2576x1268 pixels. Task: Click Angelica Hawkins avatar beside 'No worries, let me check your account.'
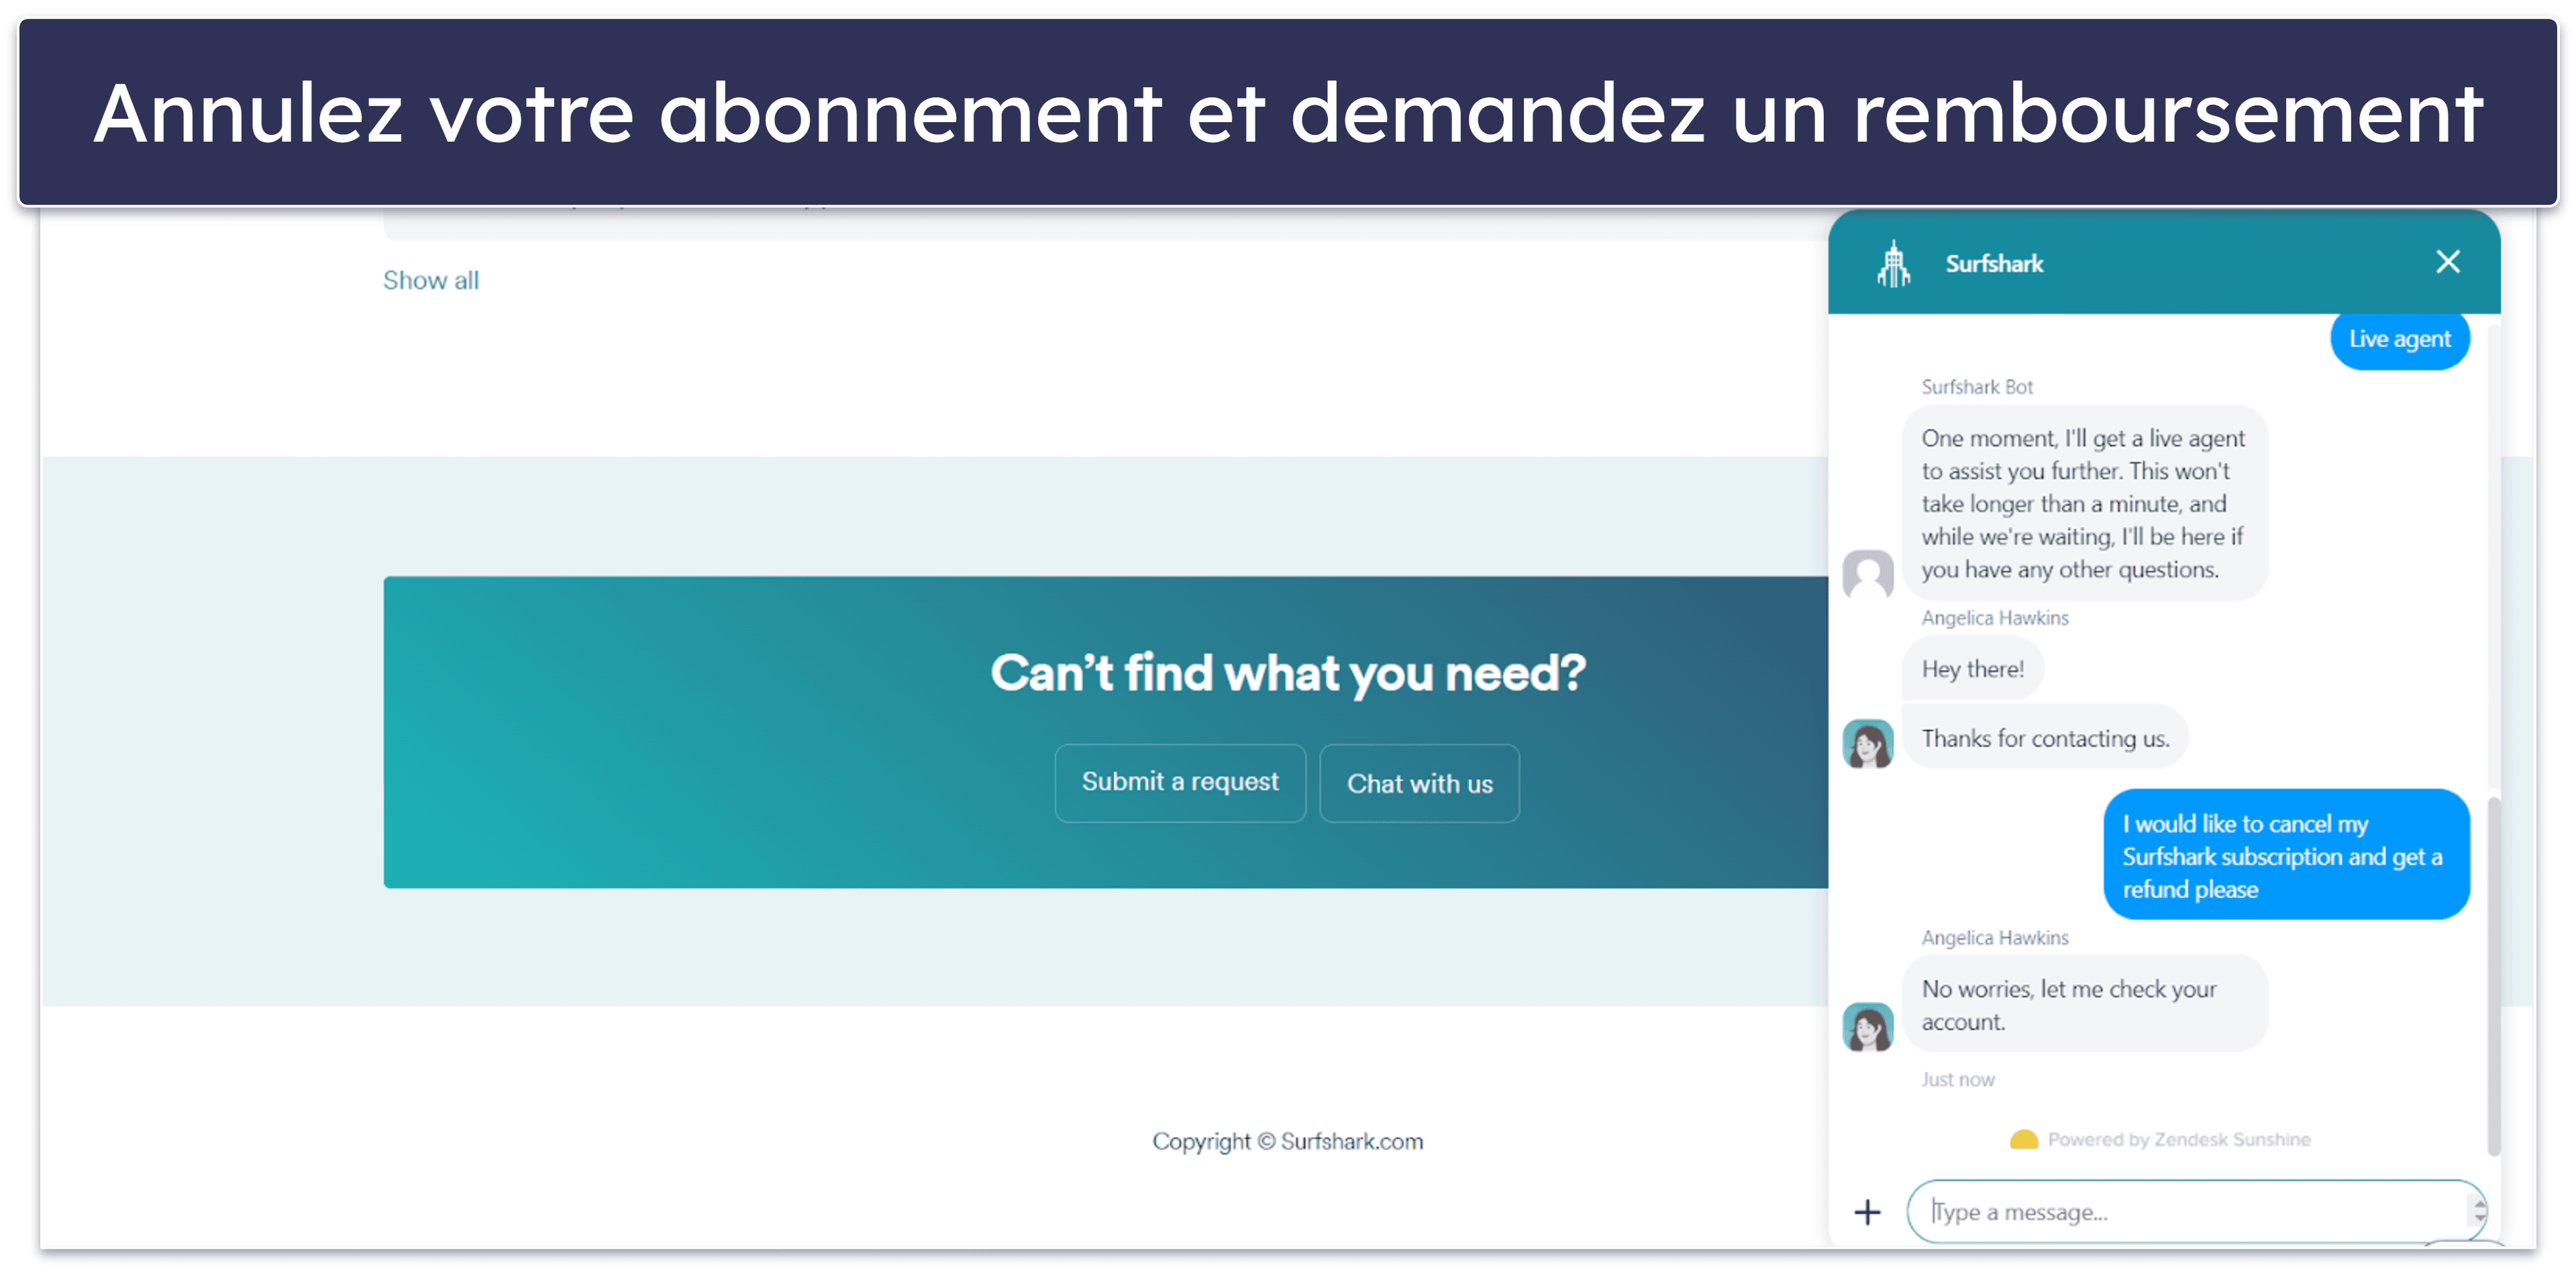[x=1867, y=1026]
